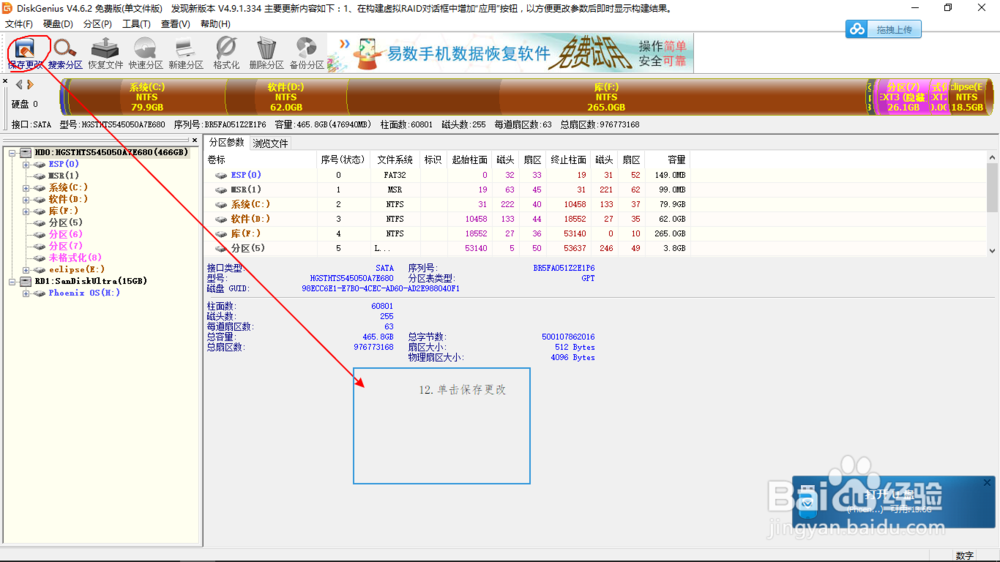Open the 硬盘(D) menu
1000x562 pixels.
(58, 24)
